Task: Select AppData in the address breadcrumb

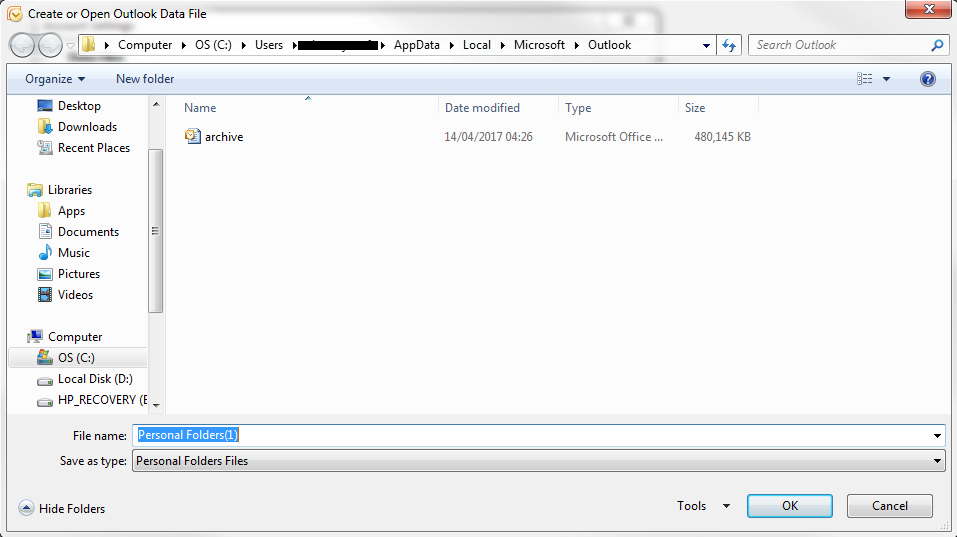Action: click(x=417, y=45)
